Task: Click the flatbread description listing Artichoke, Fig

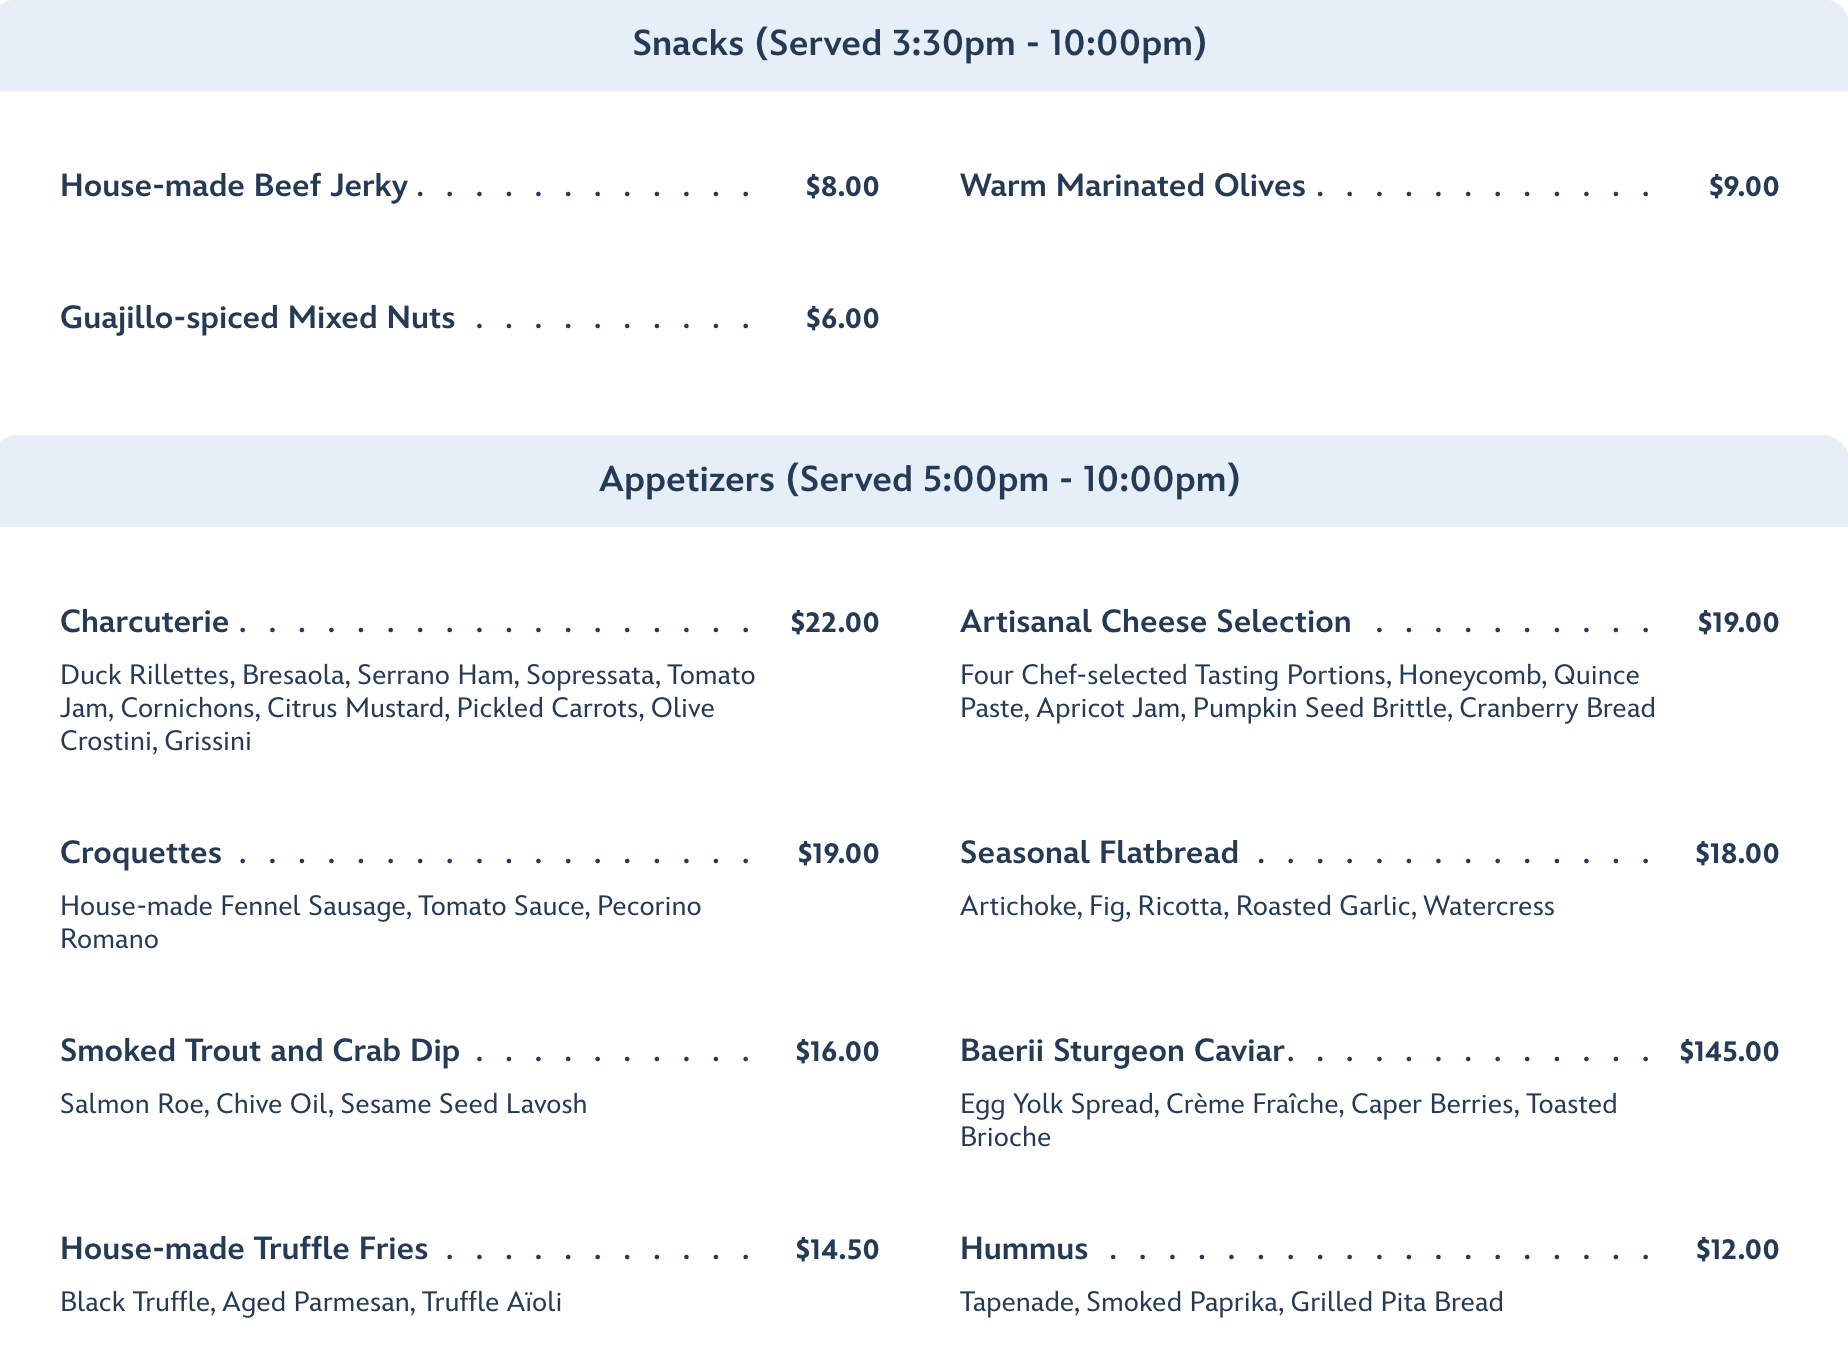Action: point(1257,906)
